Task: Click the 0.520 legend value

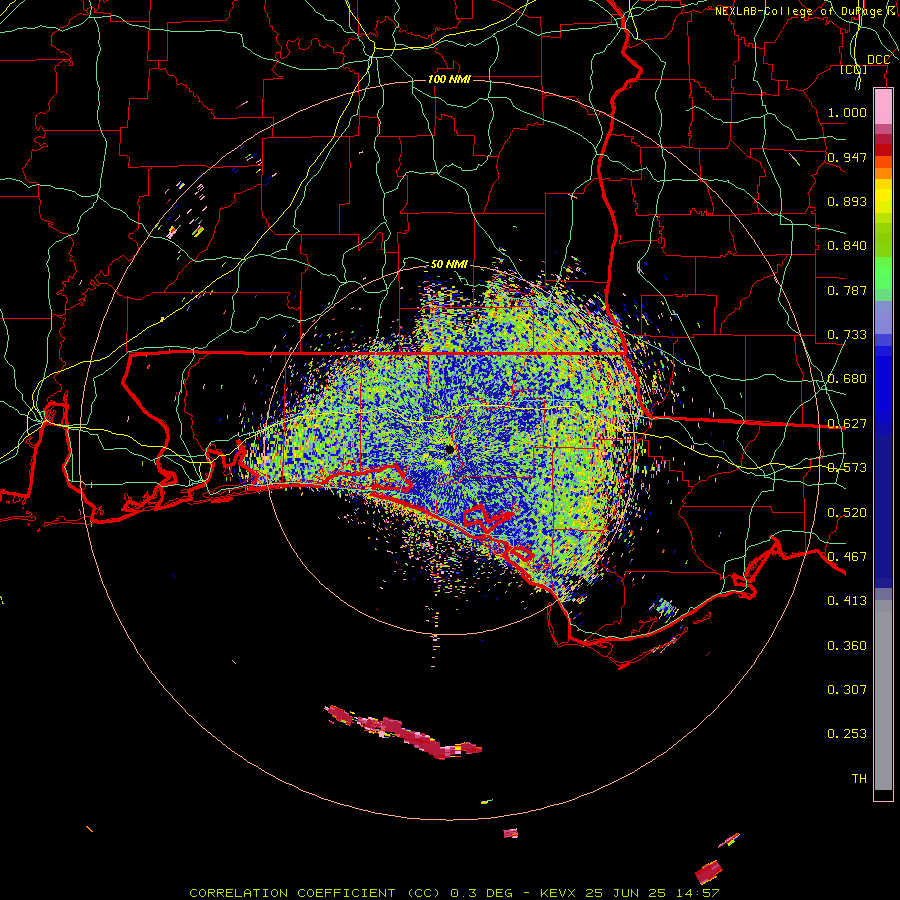Action: coord(847,513)
